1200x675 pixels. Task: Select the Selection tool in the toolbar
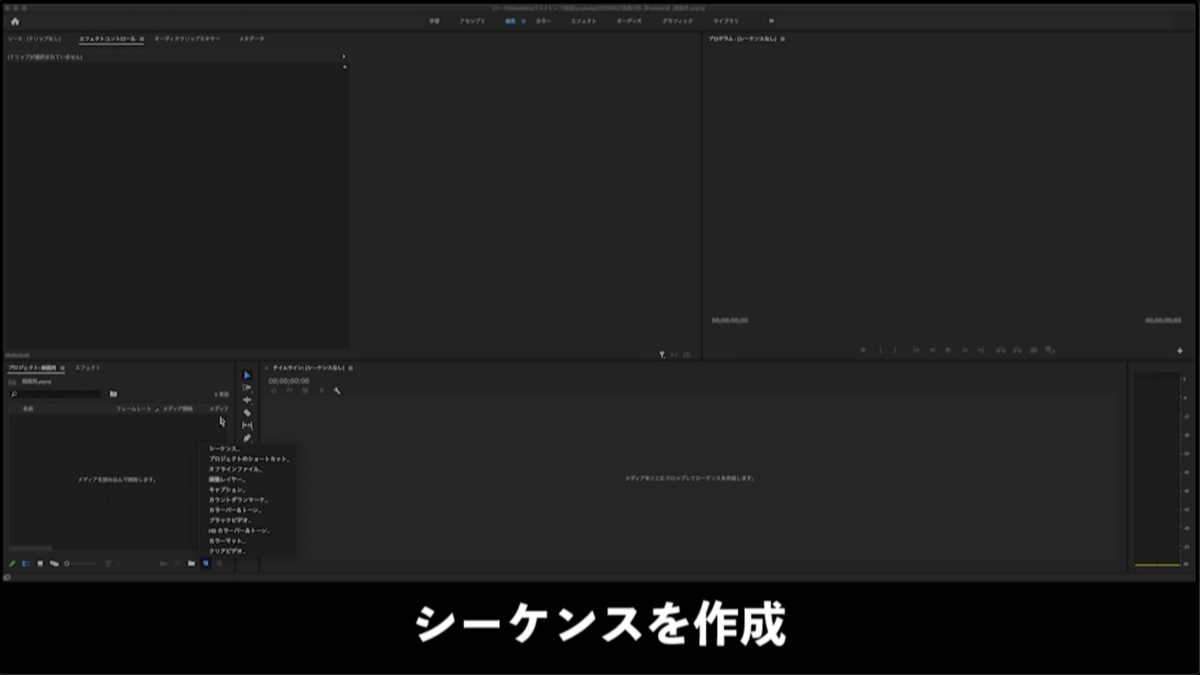246,375
